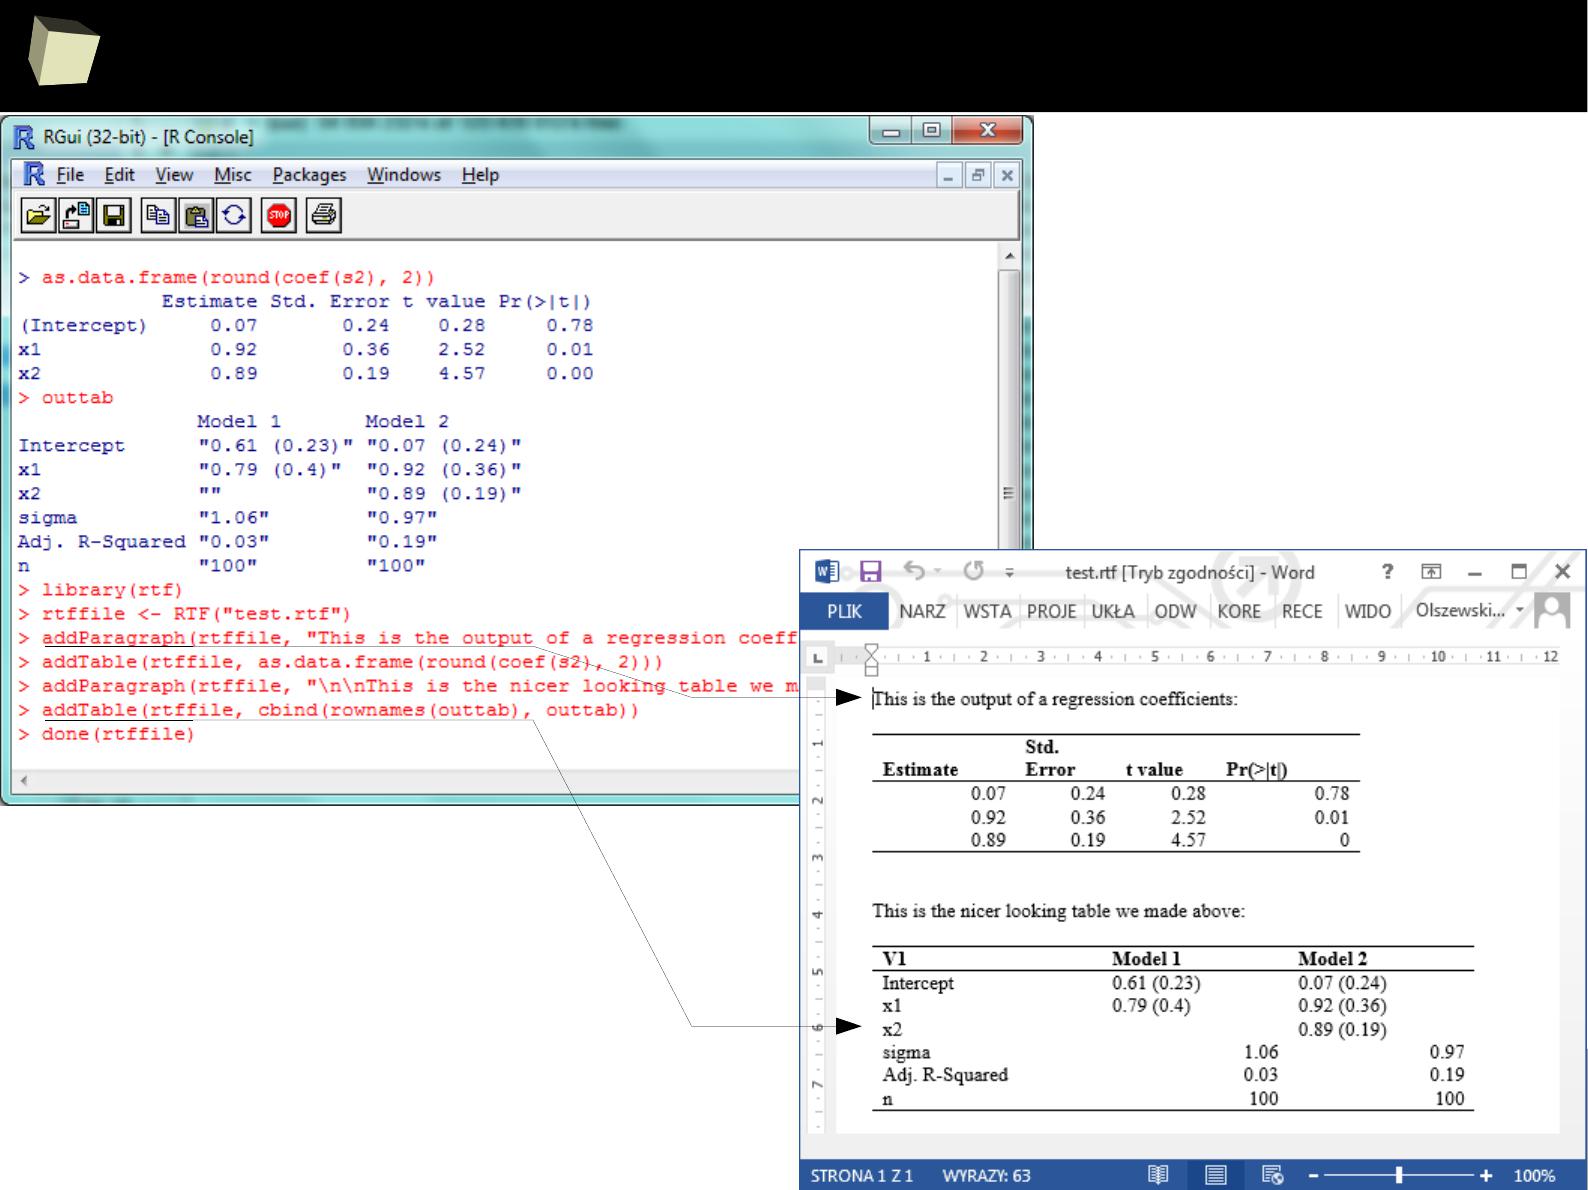This screenshot has height=1190, width=1588.
Task: Click the 'done(rtffile)' command line in R Console
Action: point(118,734)
